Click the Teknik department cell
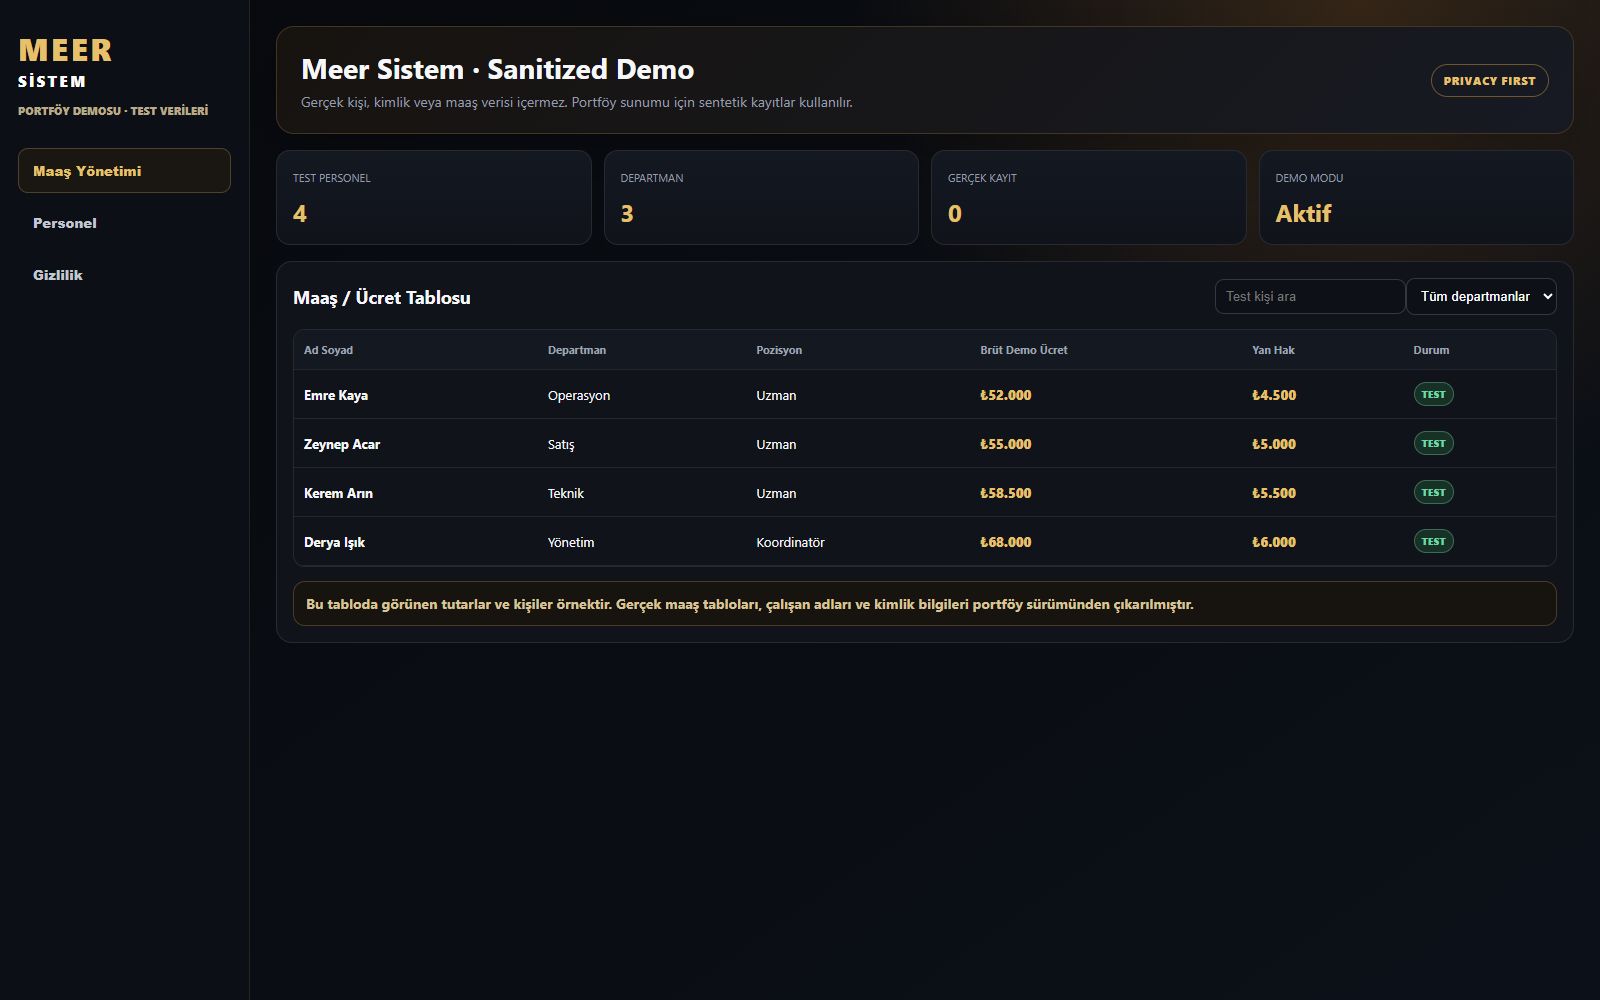The height and width of the screenshot is (1000, 1600). tap(566, 493)
